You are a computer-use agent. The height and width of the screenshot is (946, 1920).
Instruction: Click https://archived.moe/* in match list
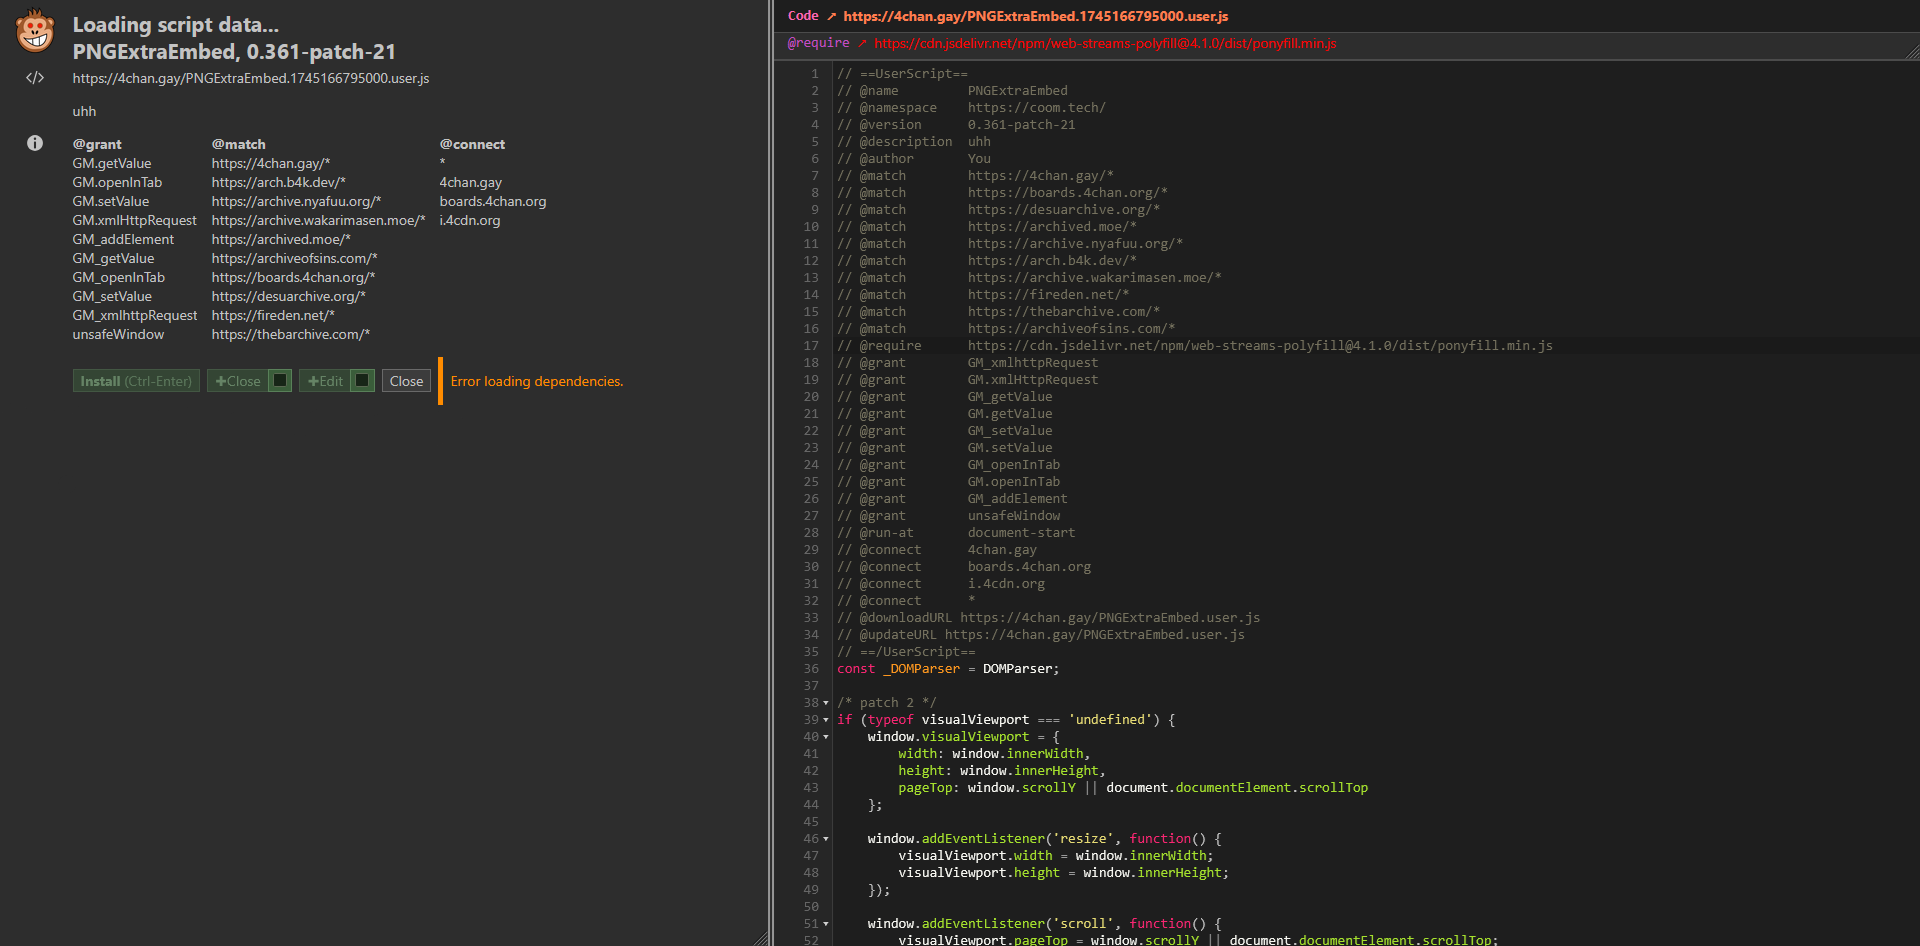click(281, 239)
